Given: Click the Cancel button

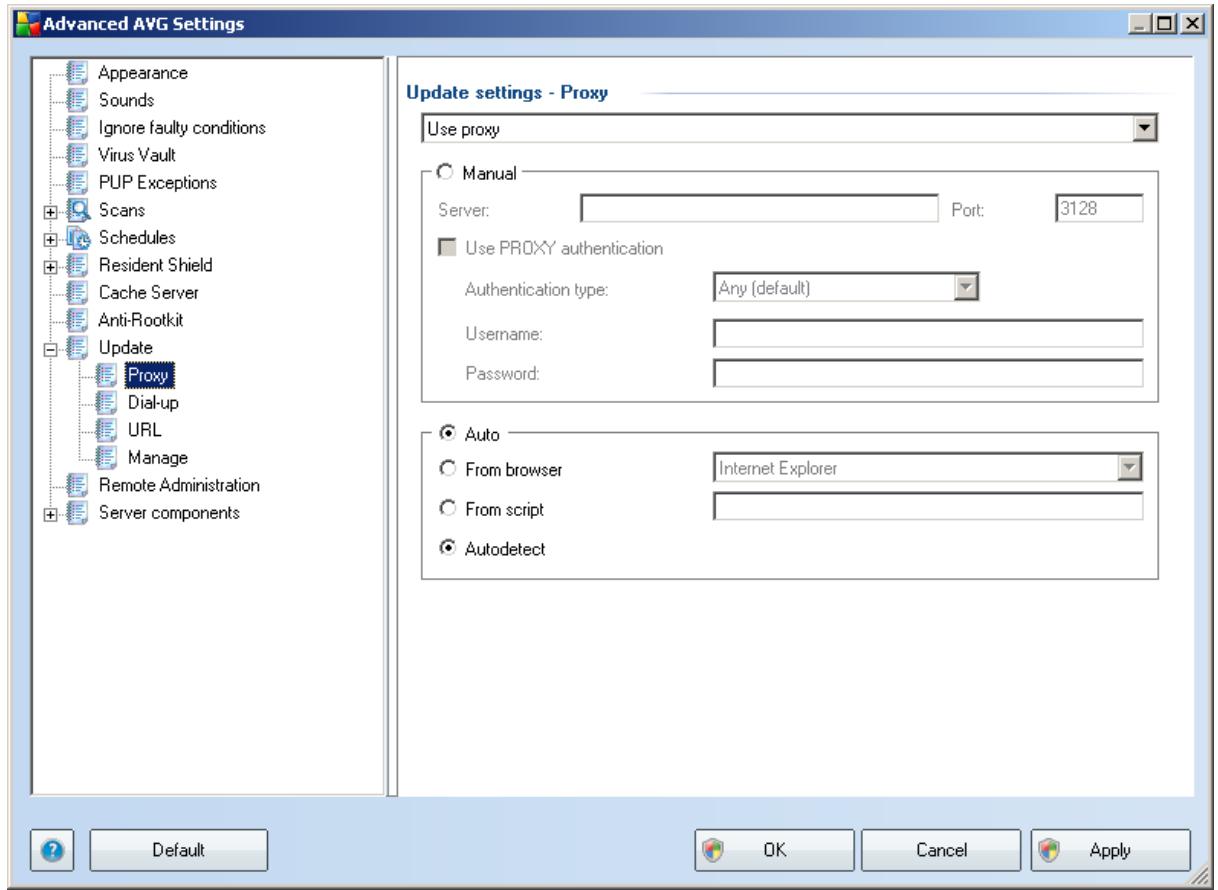Looking at the screenshot, I should 939,849.
